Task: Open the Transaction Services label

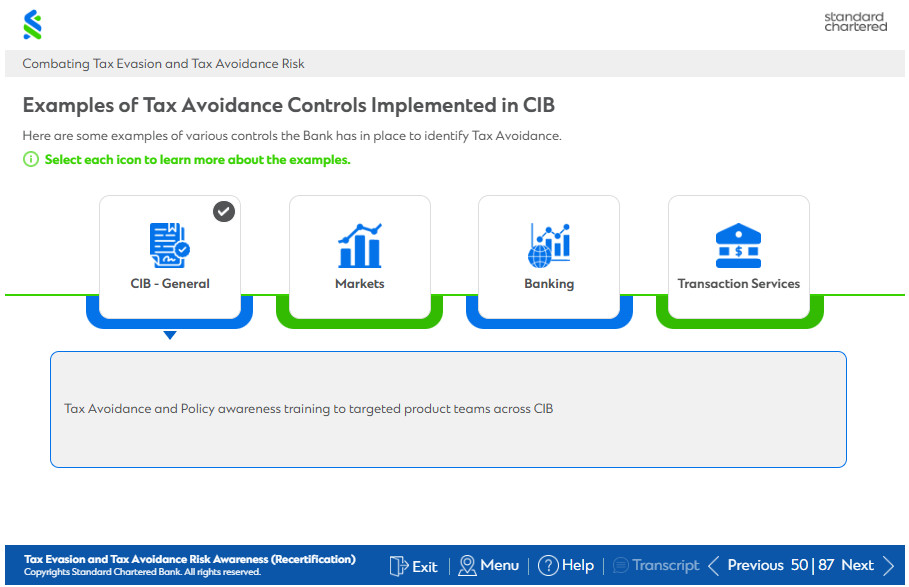Action: click(739, 283)
